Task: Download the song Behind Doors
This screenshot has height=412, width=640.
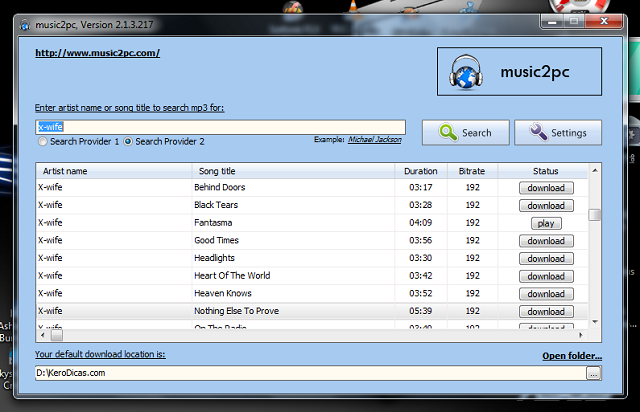Action: pyautogui.click(x=546, y=188)
